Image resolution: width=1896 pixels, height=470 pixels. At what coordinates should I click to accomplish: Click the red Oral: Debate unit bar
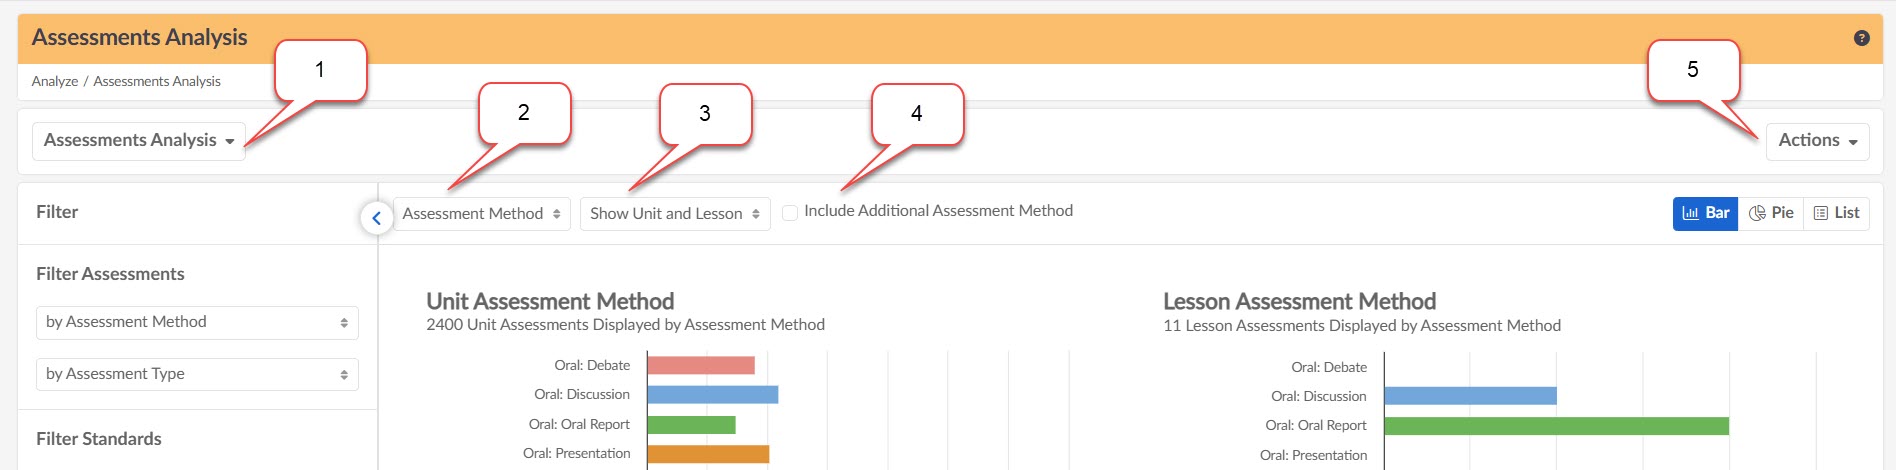click(701, 365)
